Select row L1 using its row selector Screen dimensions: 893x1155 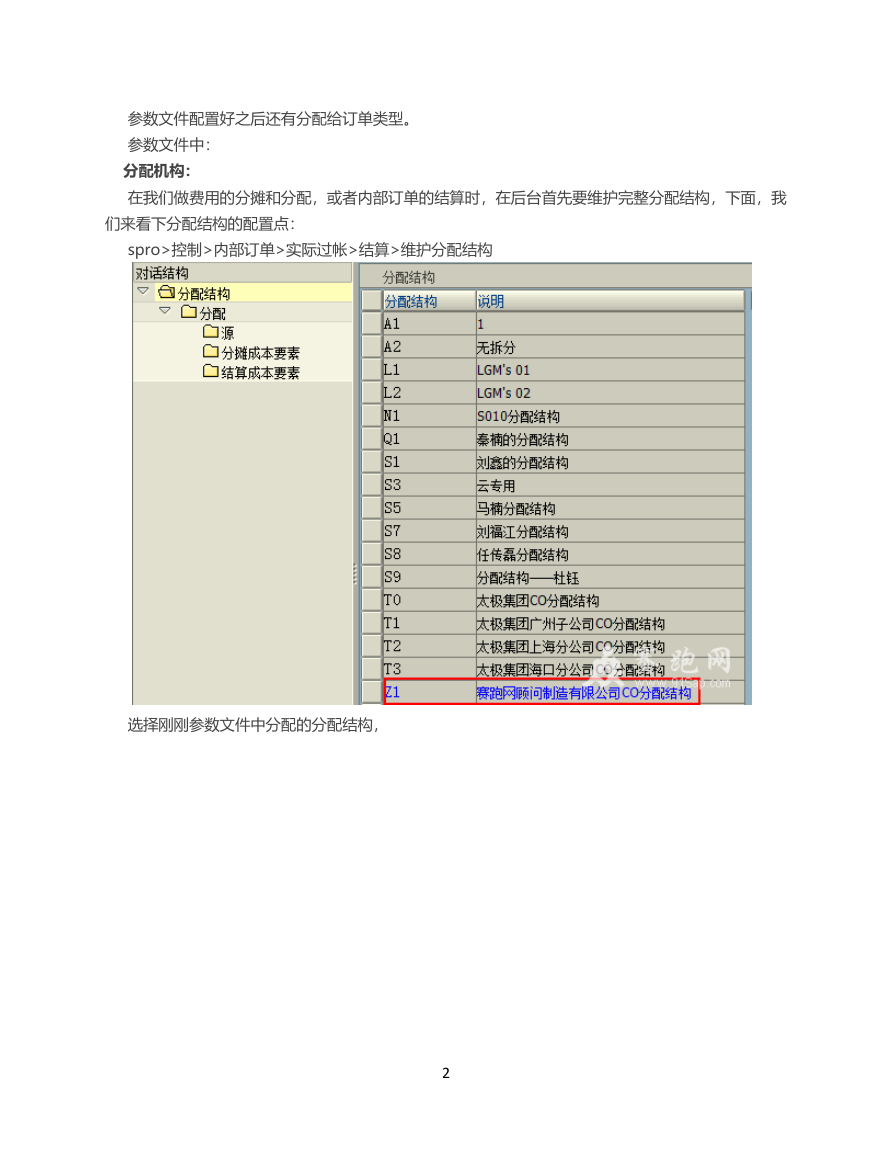tap(371, 370)
